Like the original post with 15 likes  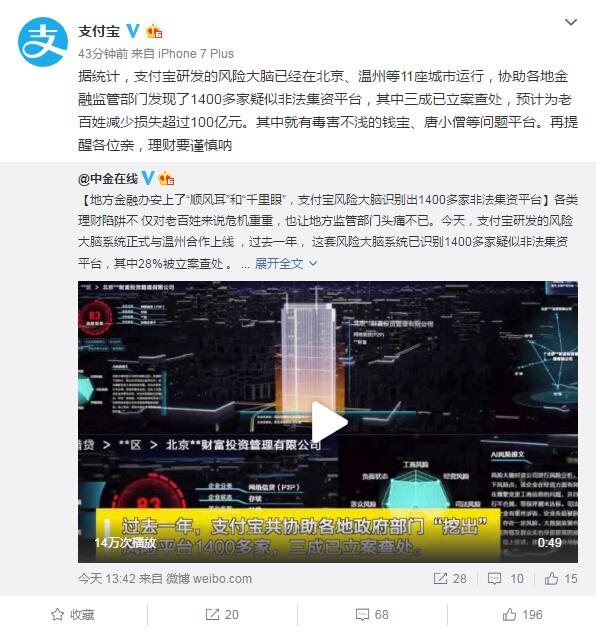point(561,579)
